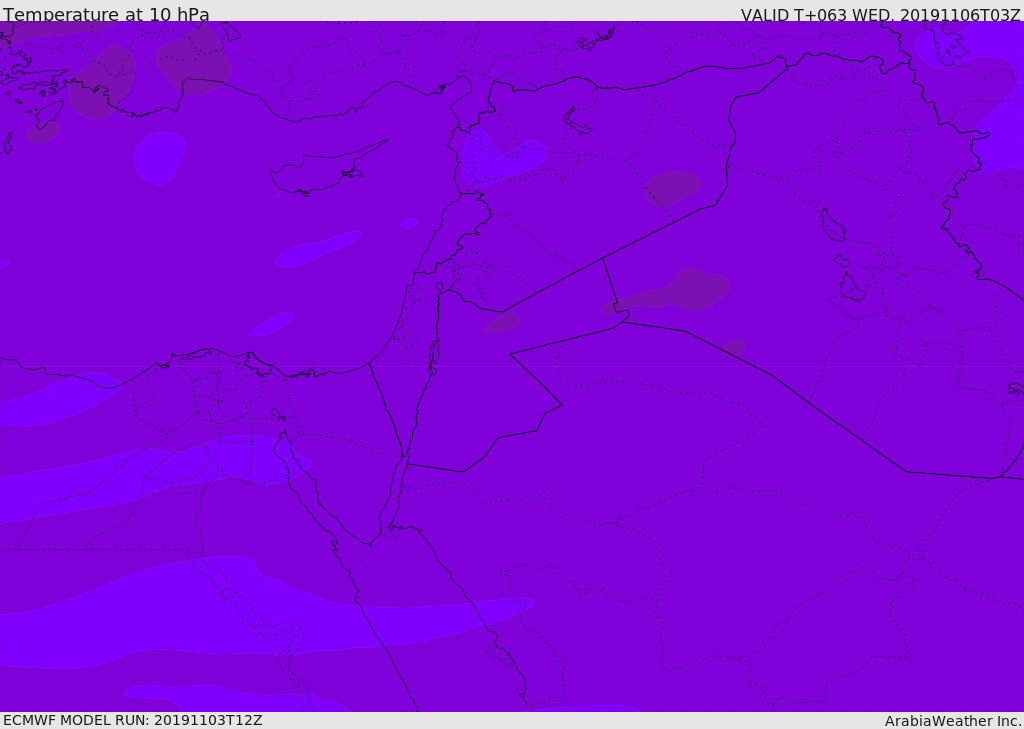Click the 'VALID T+063 WED. 20191106T03Z' label

(x=880, y=14)
